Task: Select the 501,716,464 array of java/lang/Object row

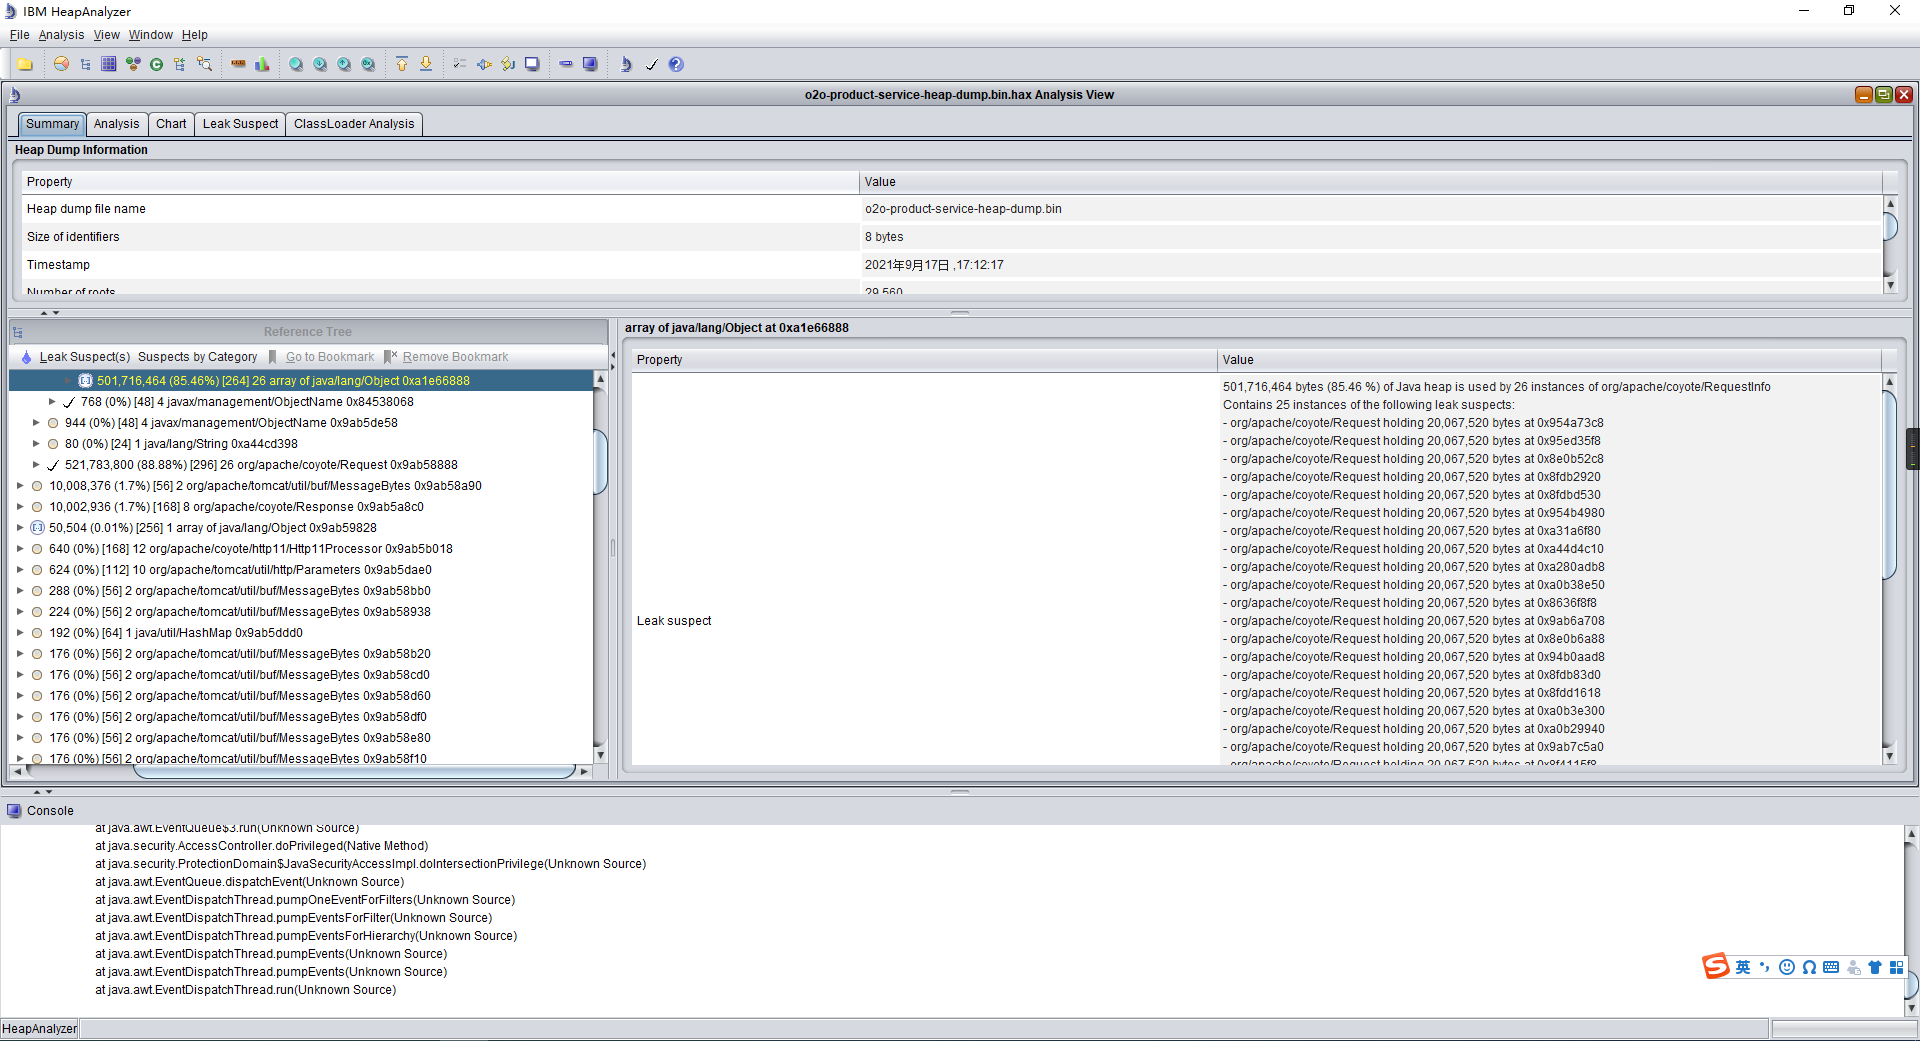Action: point(301,381)
